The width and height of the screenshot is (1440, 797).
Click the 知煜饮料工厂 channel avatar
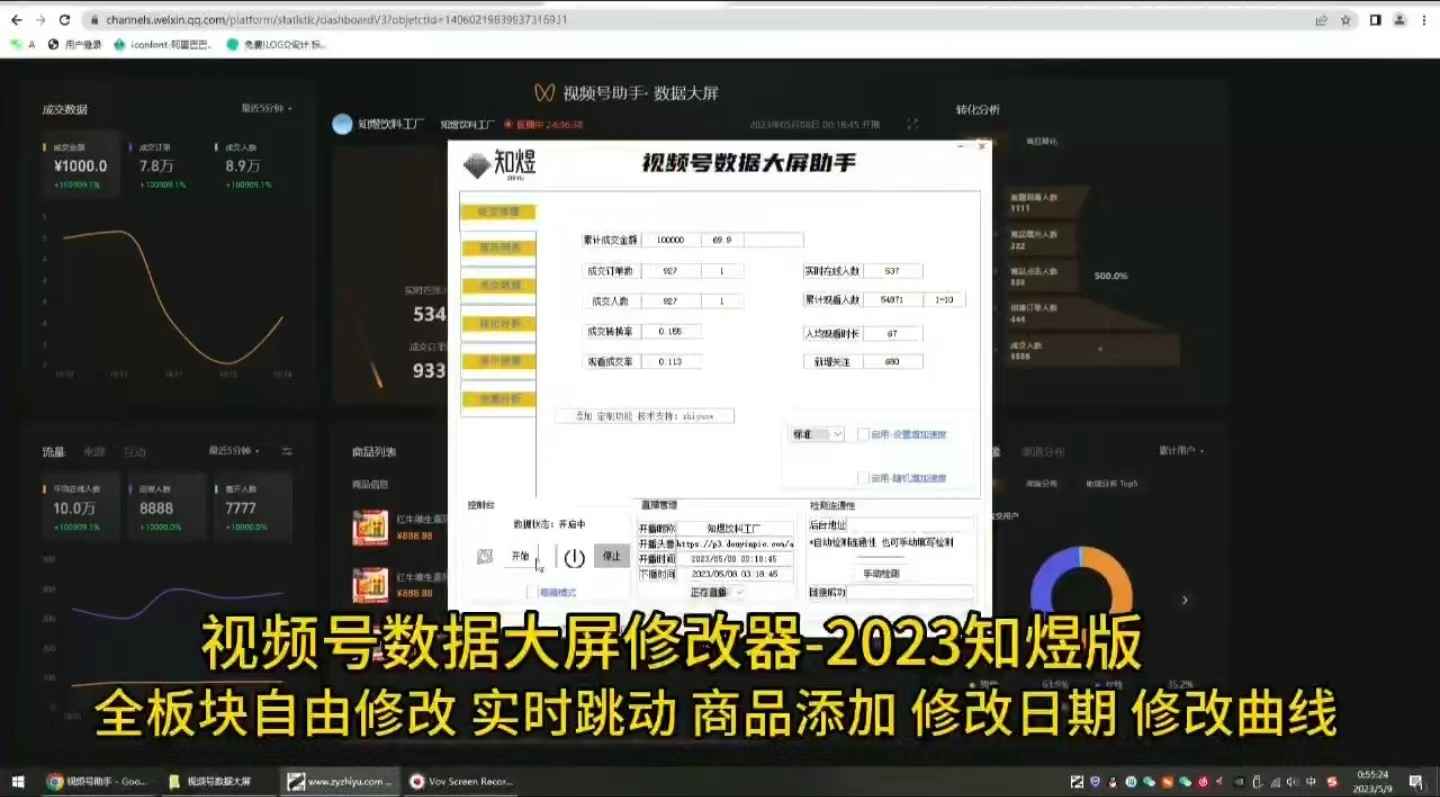pos(341,123)
